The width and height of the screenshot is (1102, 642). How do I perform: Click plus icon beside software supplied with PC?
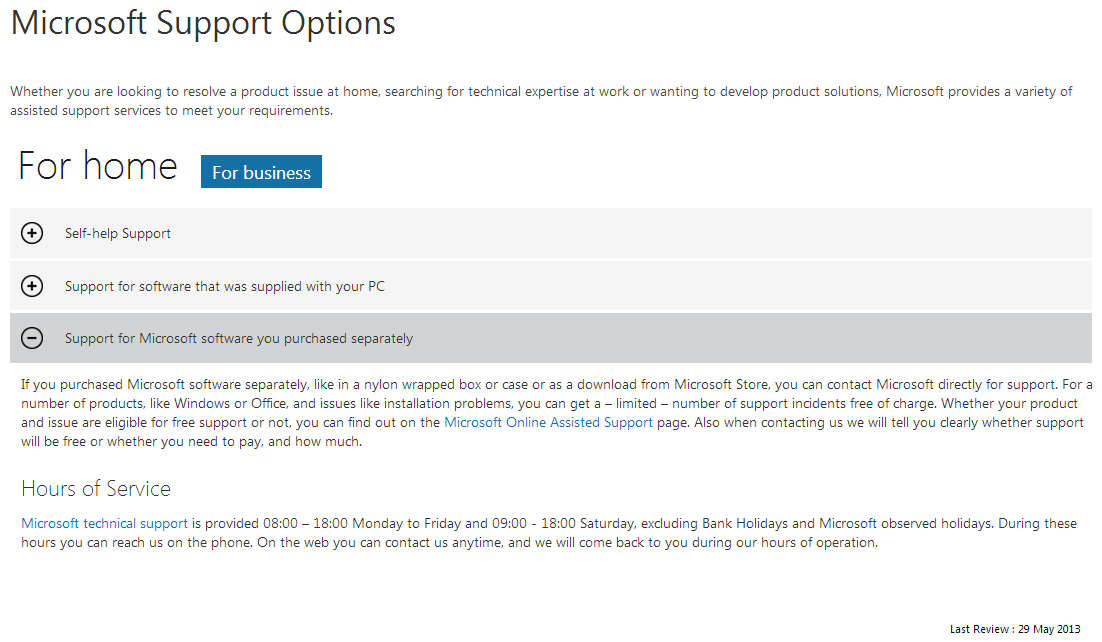pos(32,286)
